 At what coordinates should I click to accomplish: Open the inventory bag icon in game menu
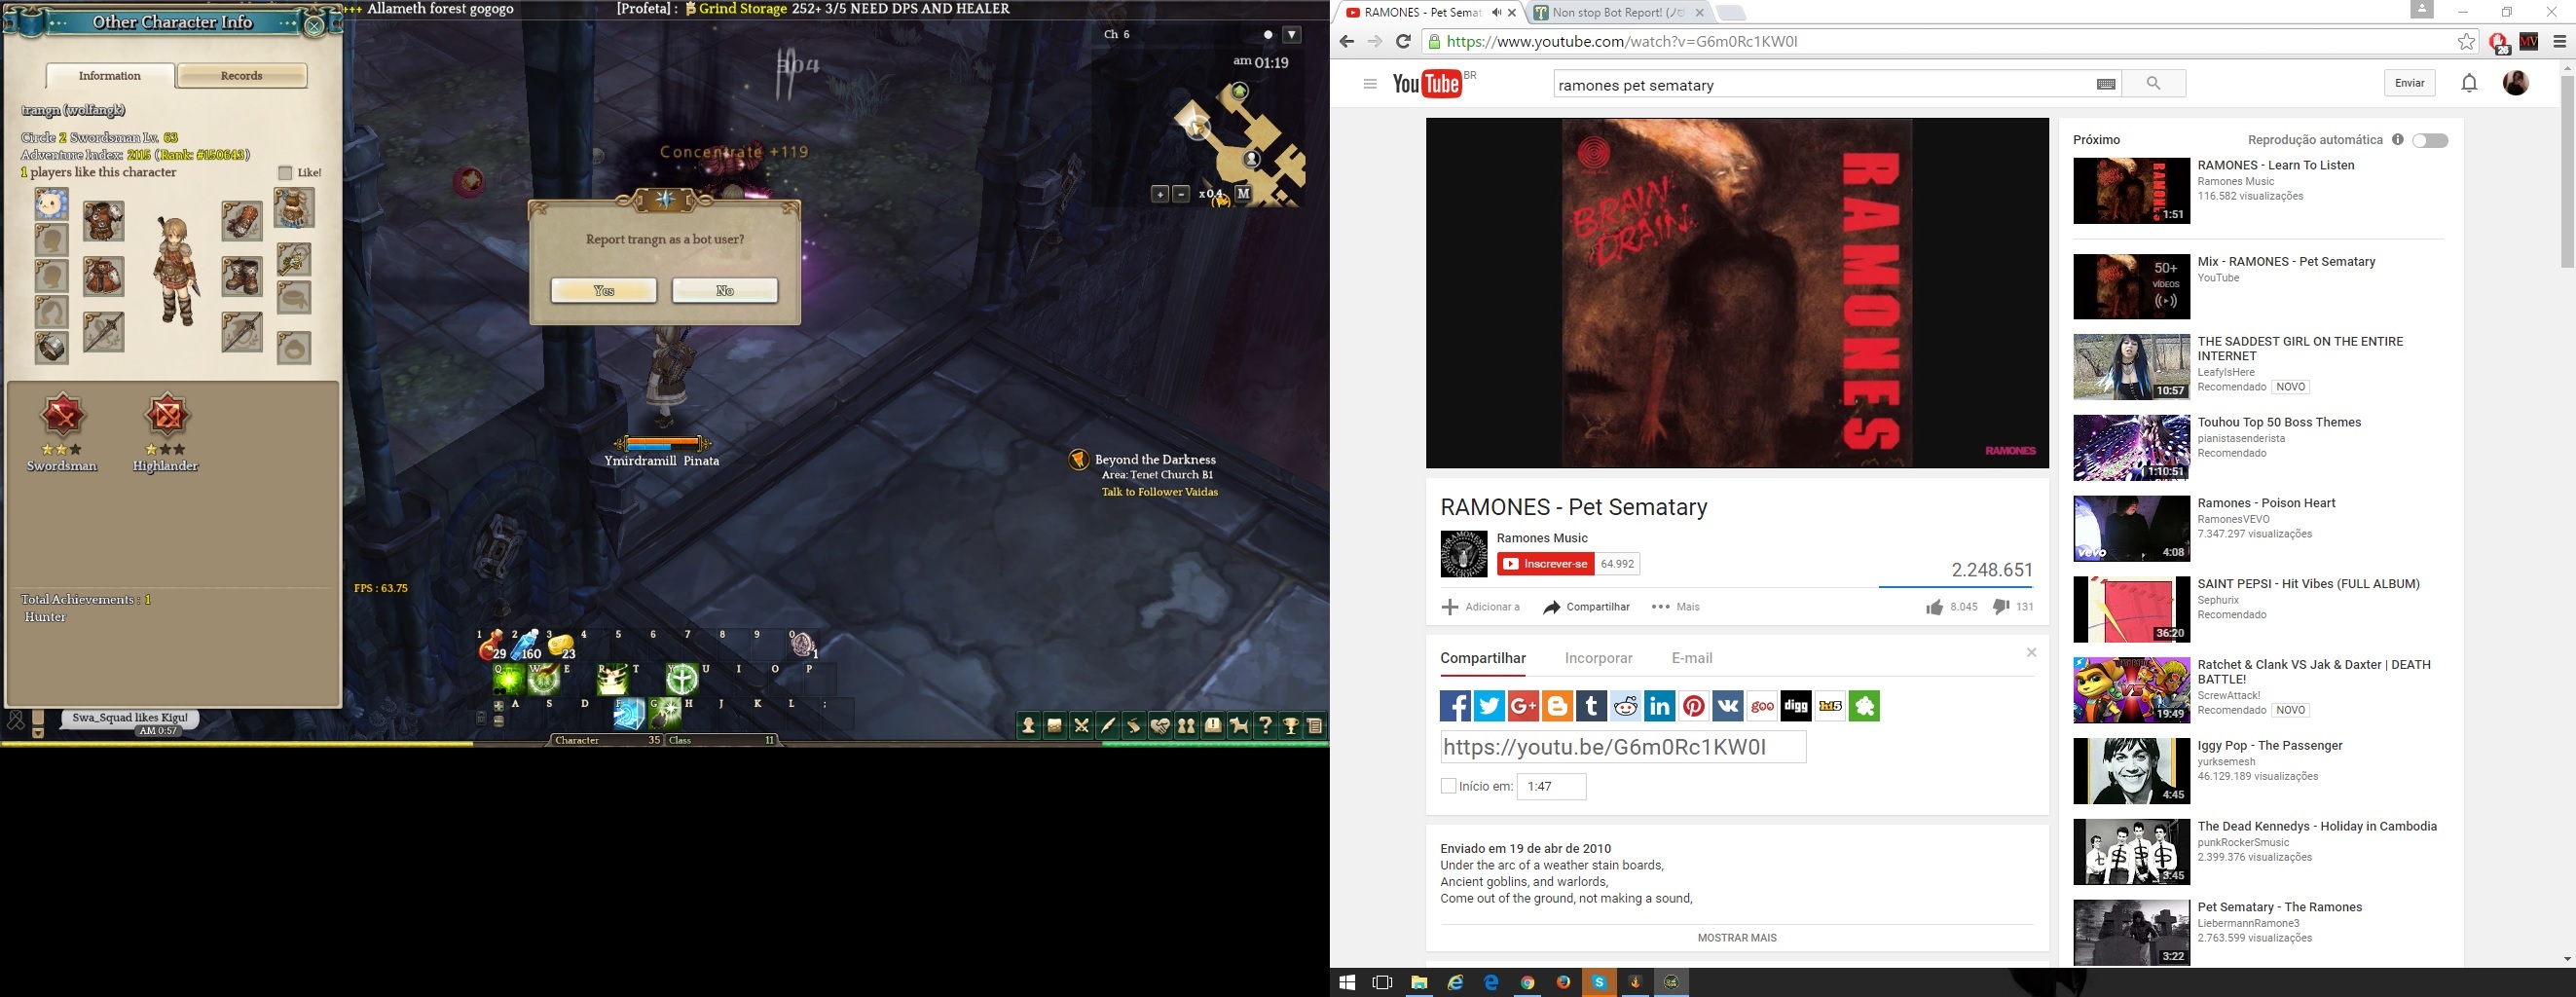tap(1054, 726)
